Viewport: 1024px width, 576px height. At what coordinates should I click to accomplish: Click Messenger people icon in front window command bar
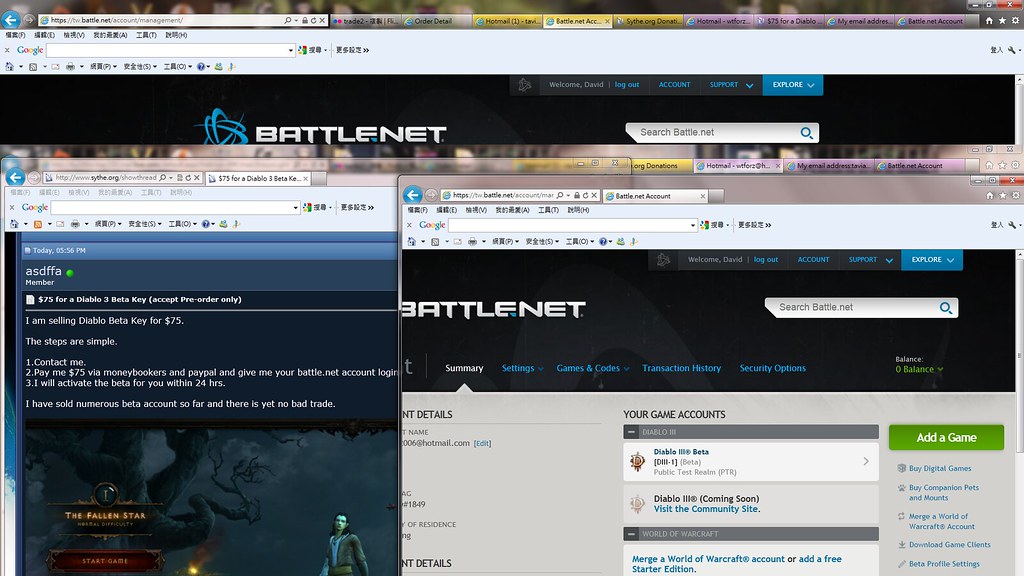pos(620,242)
